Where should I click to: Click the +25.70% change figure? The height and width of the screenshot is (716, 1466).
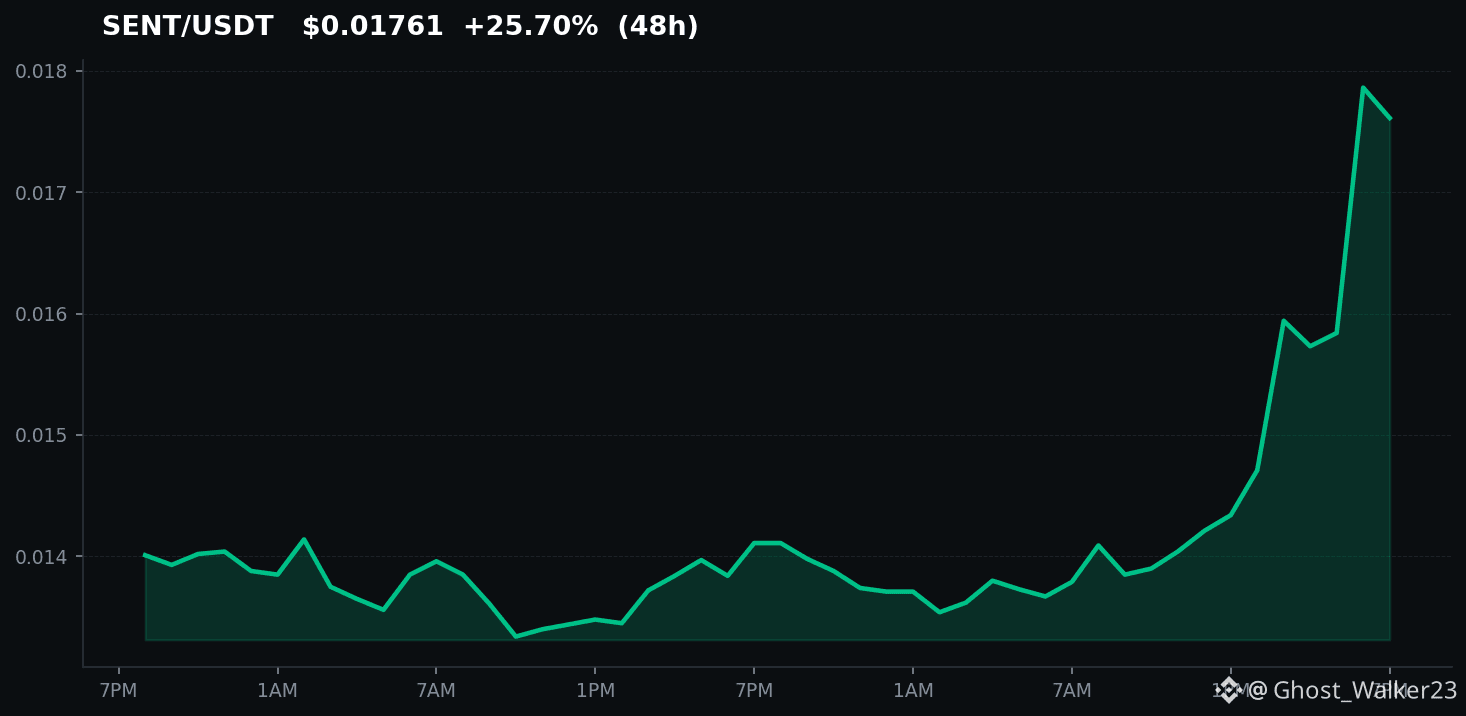click(530, 27)
